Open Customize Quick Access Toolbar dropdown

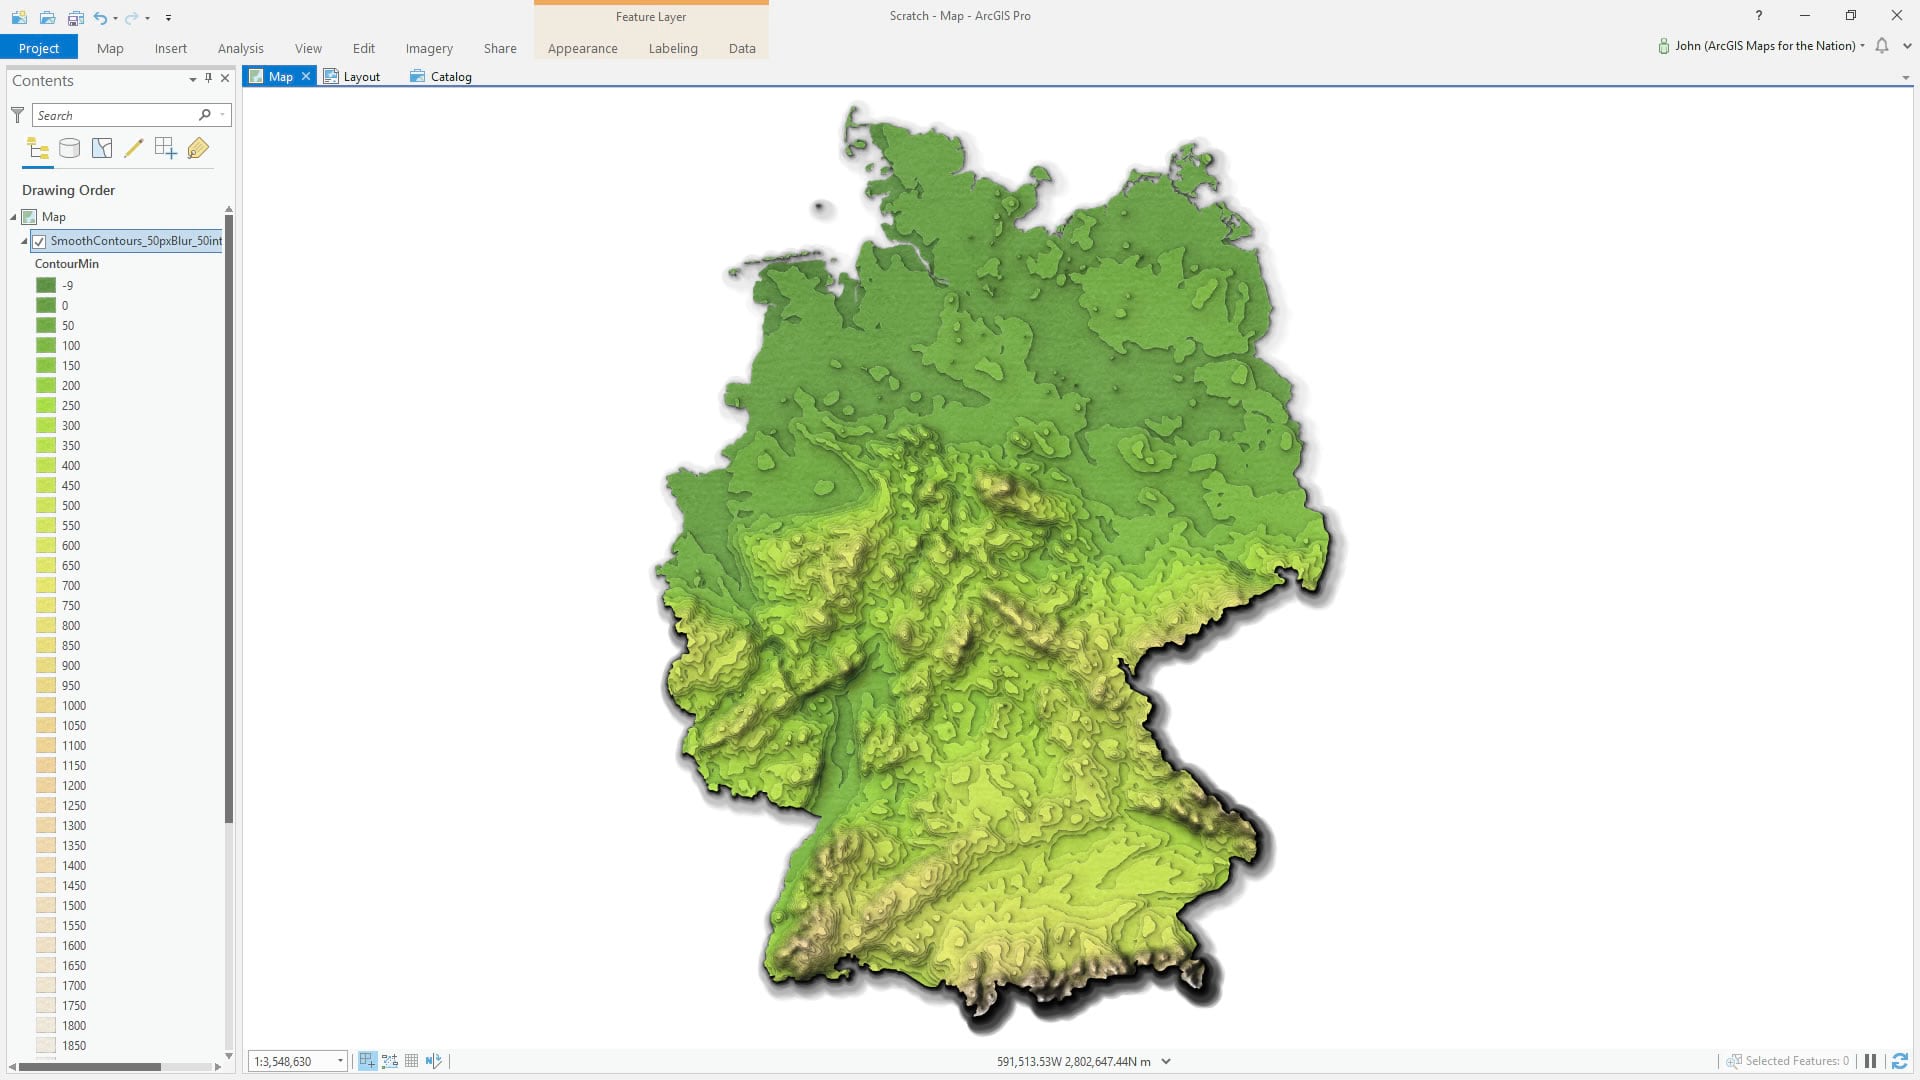tap(168, 18)
